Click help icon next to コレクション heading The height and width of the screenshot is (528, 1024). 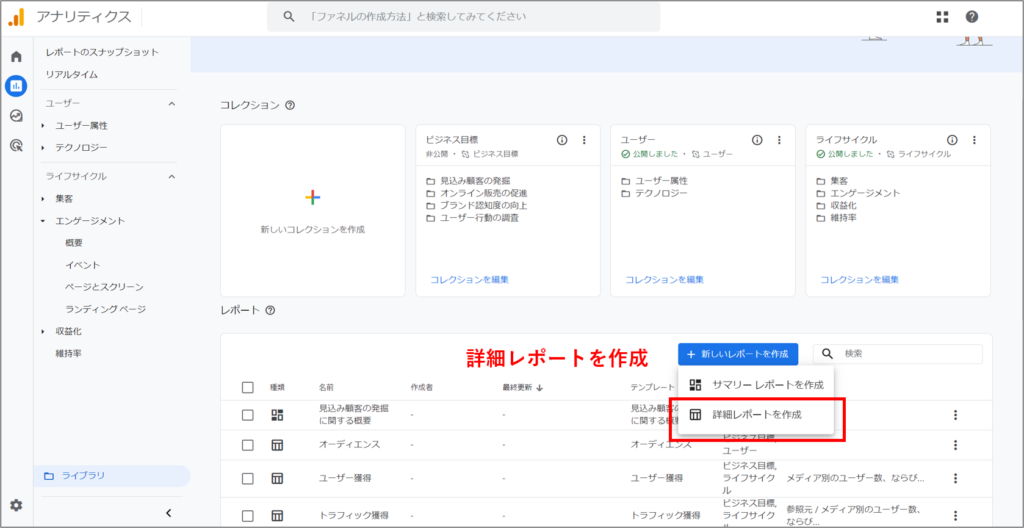click(x=290, y=105)
